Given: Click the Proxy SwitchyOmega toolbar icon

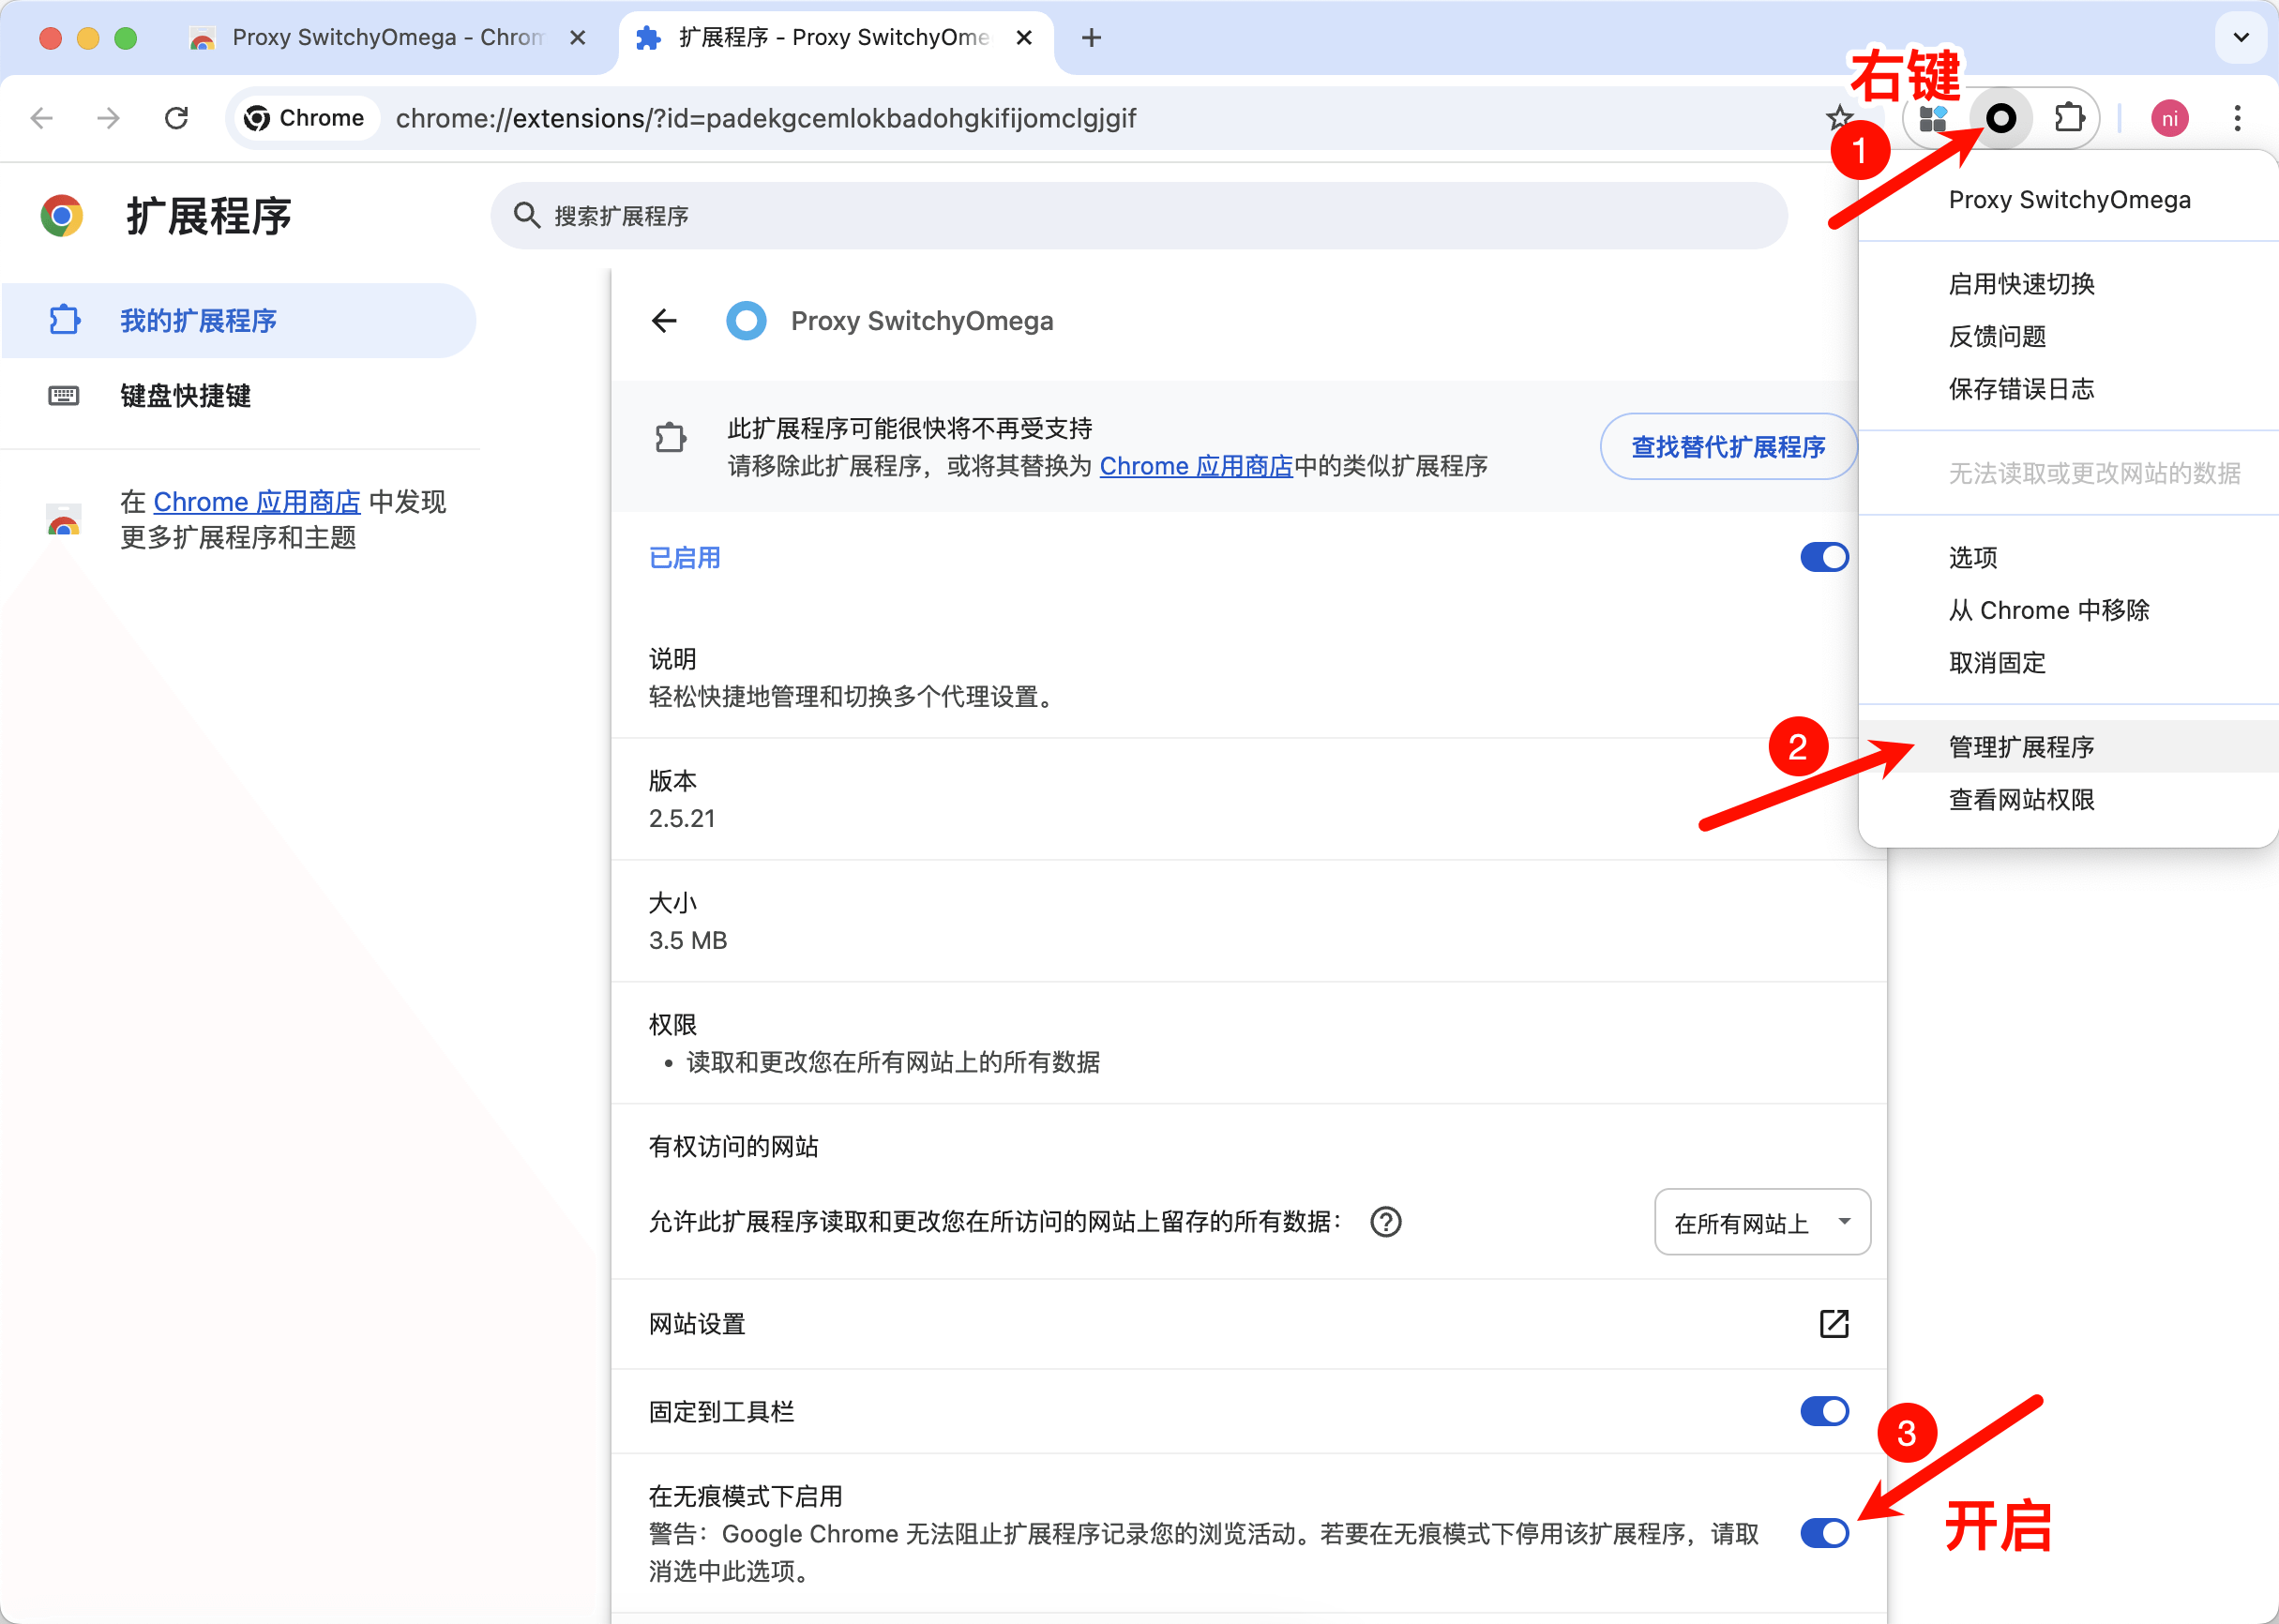Looking at the screenshot, I should [2001, 119].
